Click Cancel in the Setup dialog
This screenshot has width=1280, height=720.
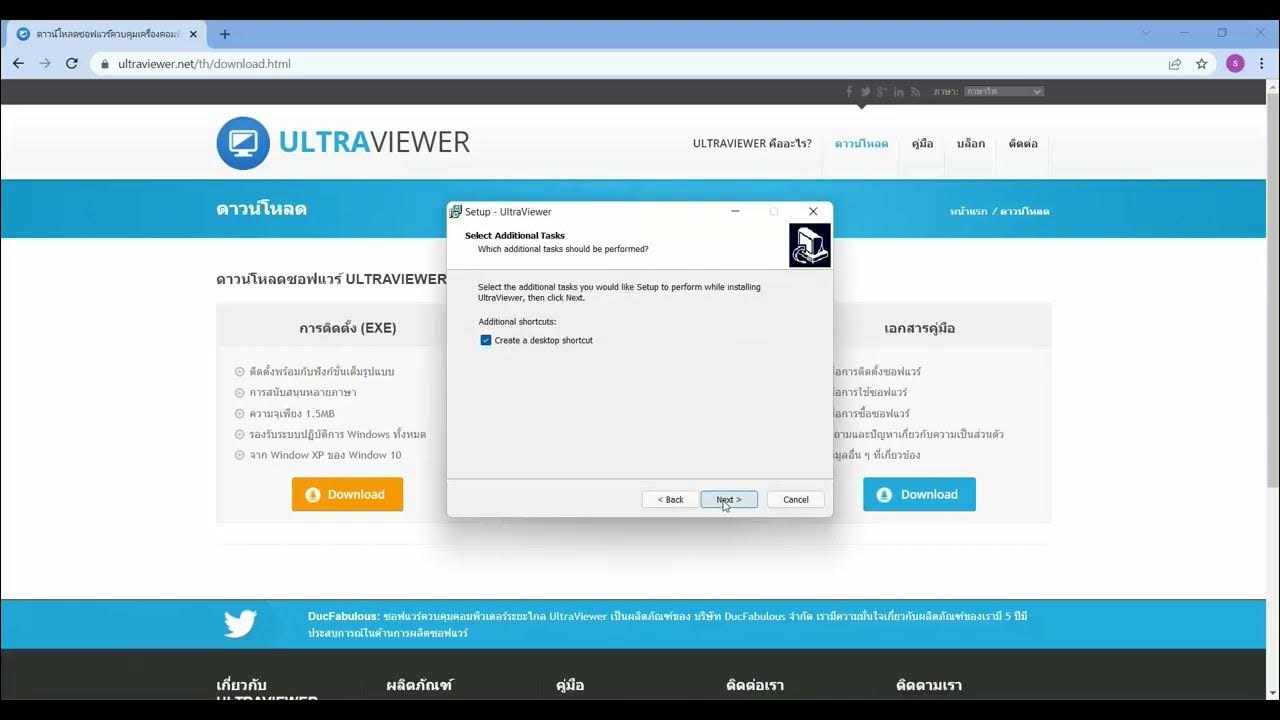796,499
